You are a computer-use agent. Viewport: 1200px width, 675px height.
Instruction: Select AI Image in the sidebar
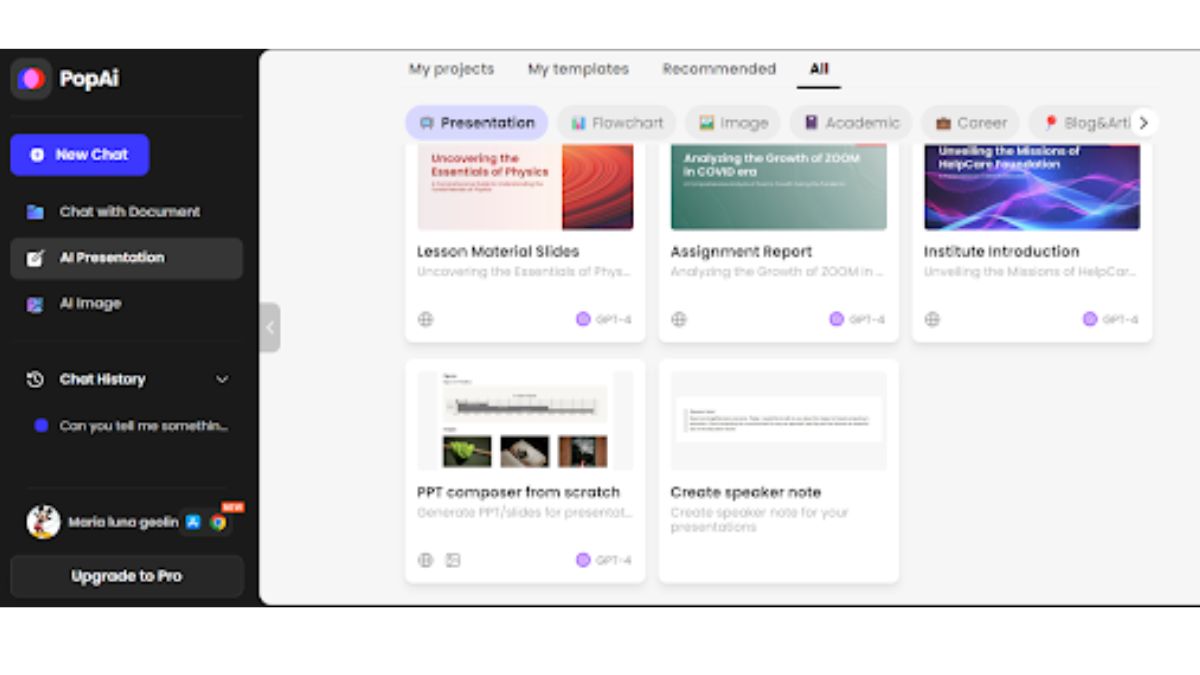coord(90,304)
